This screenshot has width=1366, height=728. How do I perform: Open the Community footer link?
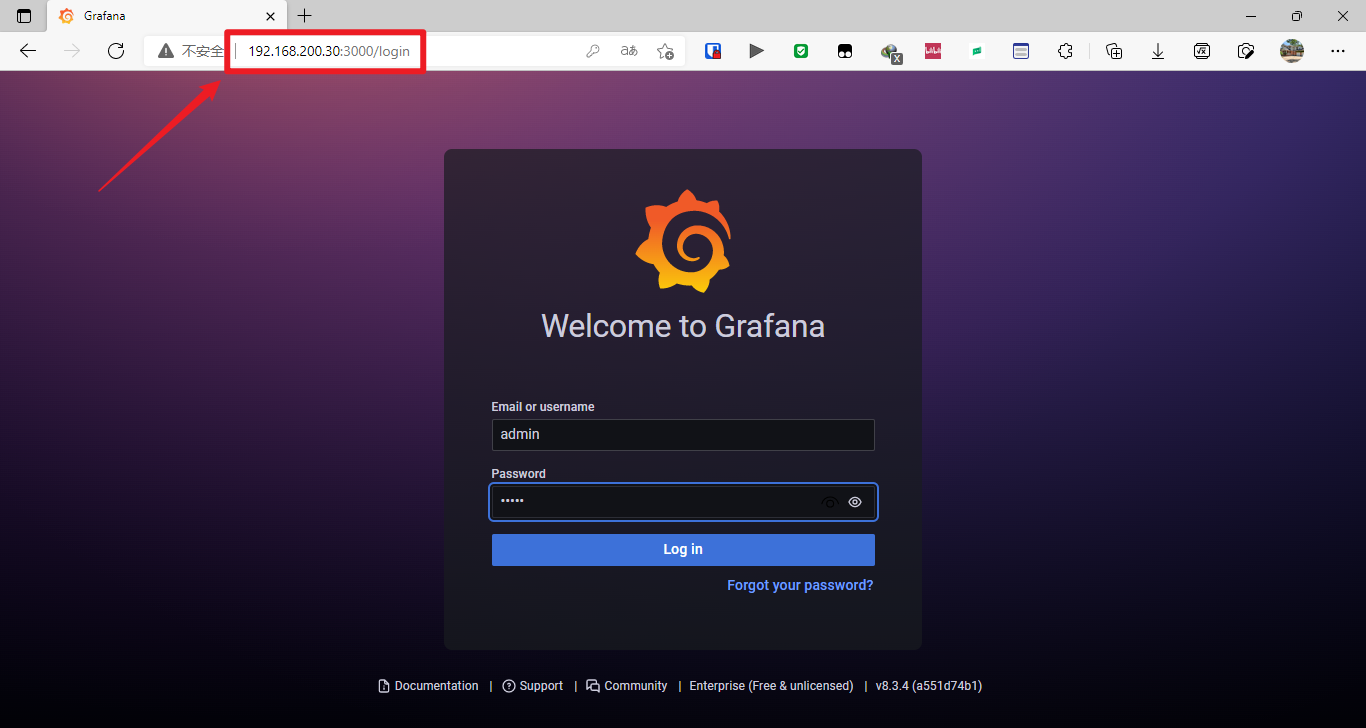point(627,686)
